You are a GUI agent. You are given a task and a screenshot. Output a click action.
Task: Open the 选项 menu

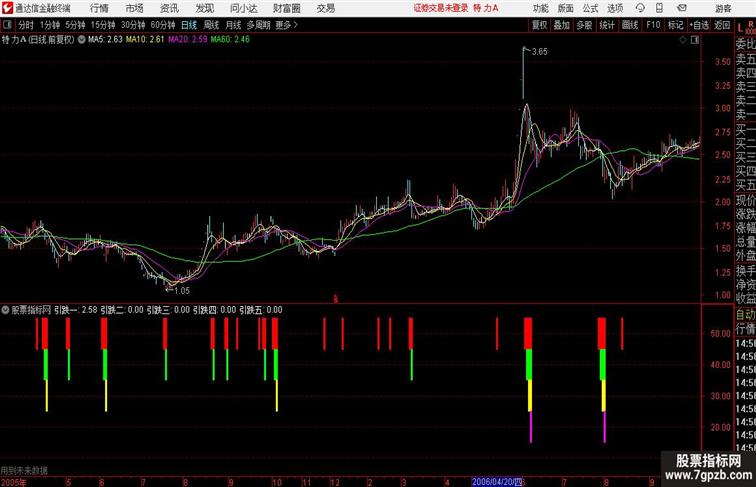click(615, 8)
